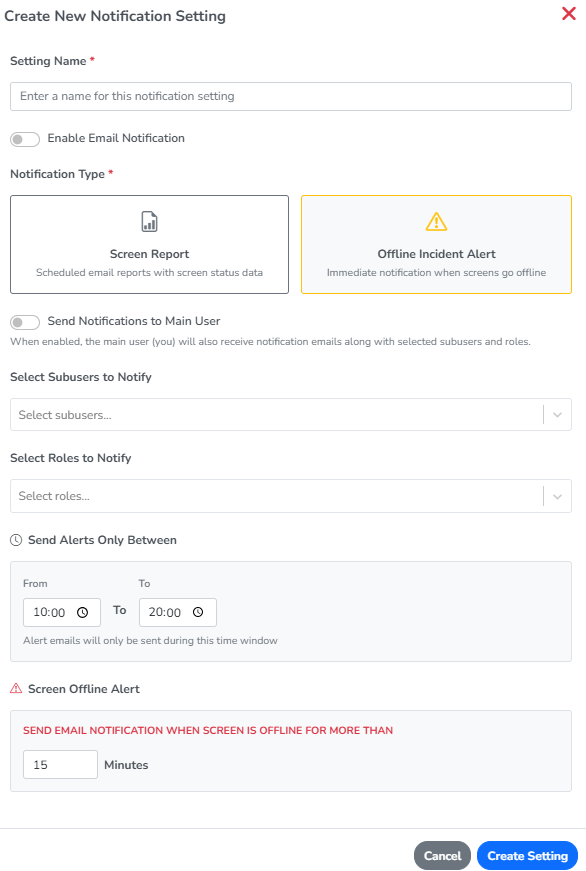Open the clock picker in To time

(198, 612)
